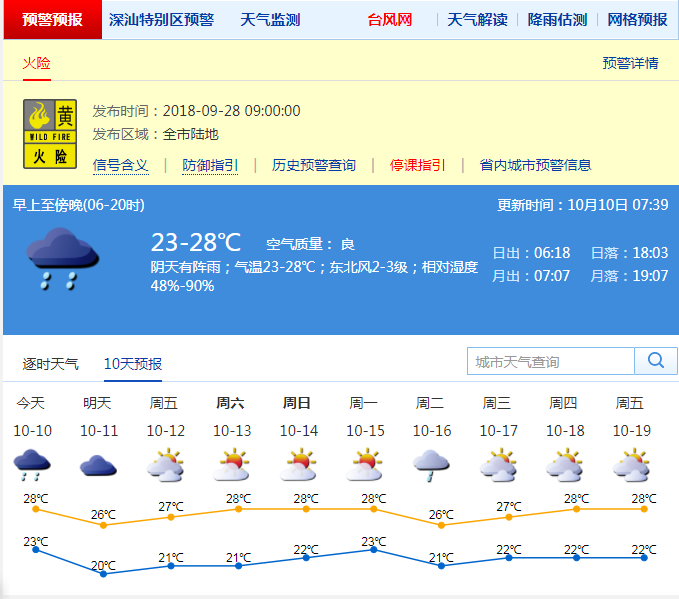Click the yellow wildfire warning icon
The image size is (679, 599).
50,133
